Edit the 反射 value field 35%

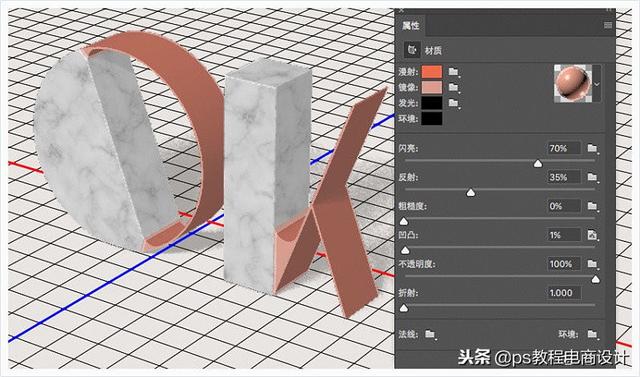(x=564, y=177)
